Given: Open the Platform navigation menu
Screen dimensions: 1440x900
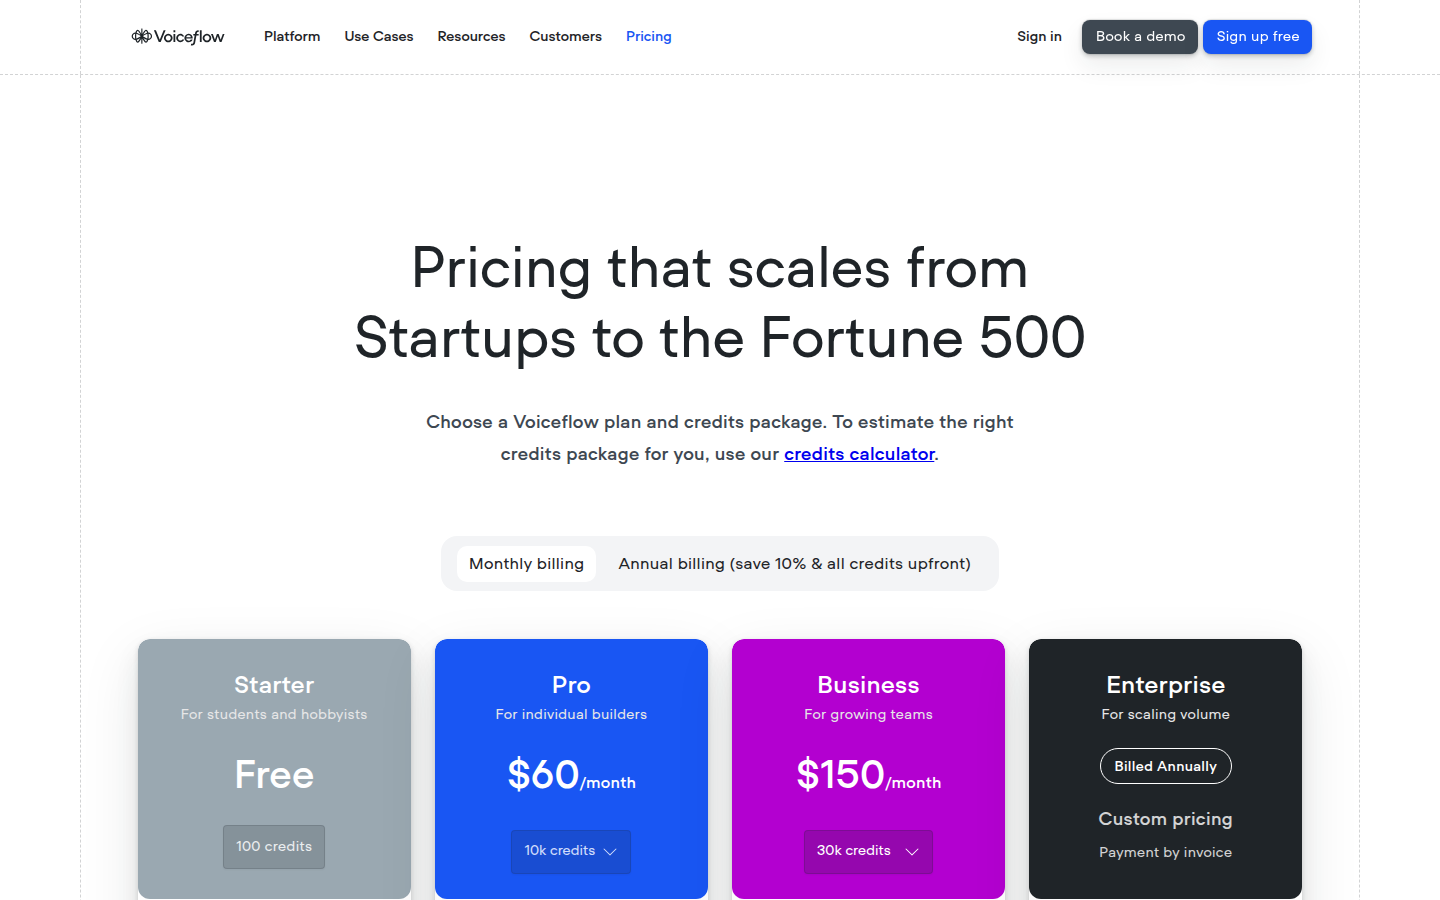Looking at the screenshot, I should pos(292,37).
